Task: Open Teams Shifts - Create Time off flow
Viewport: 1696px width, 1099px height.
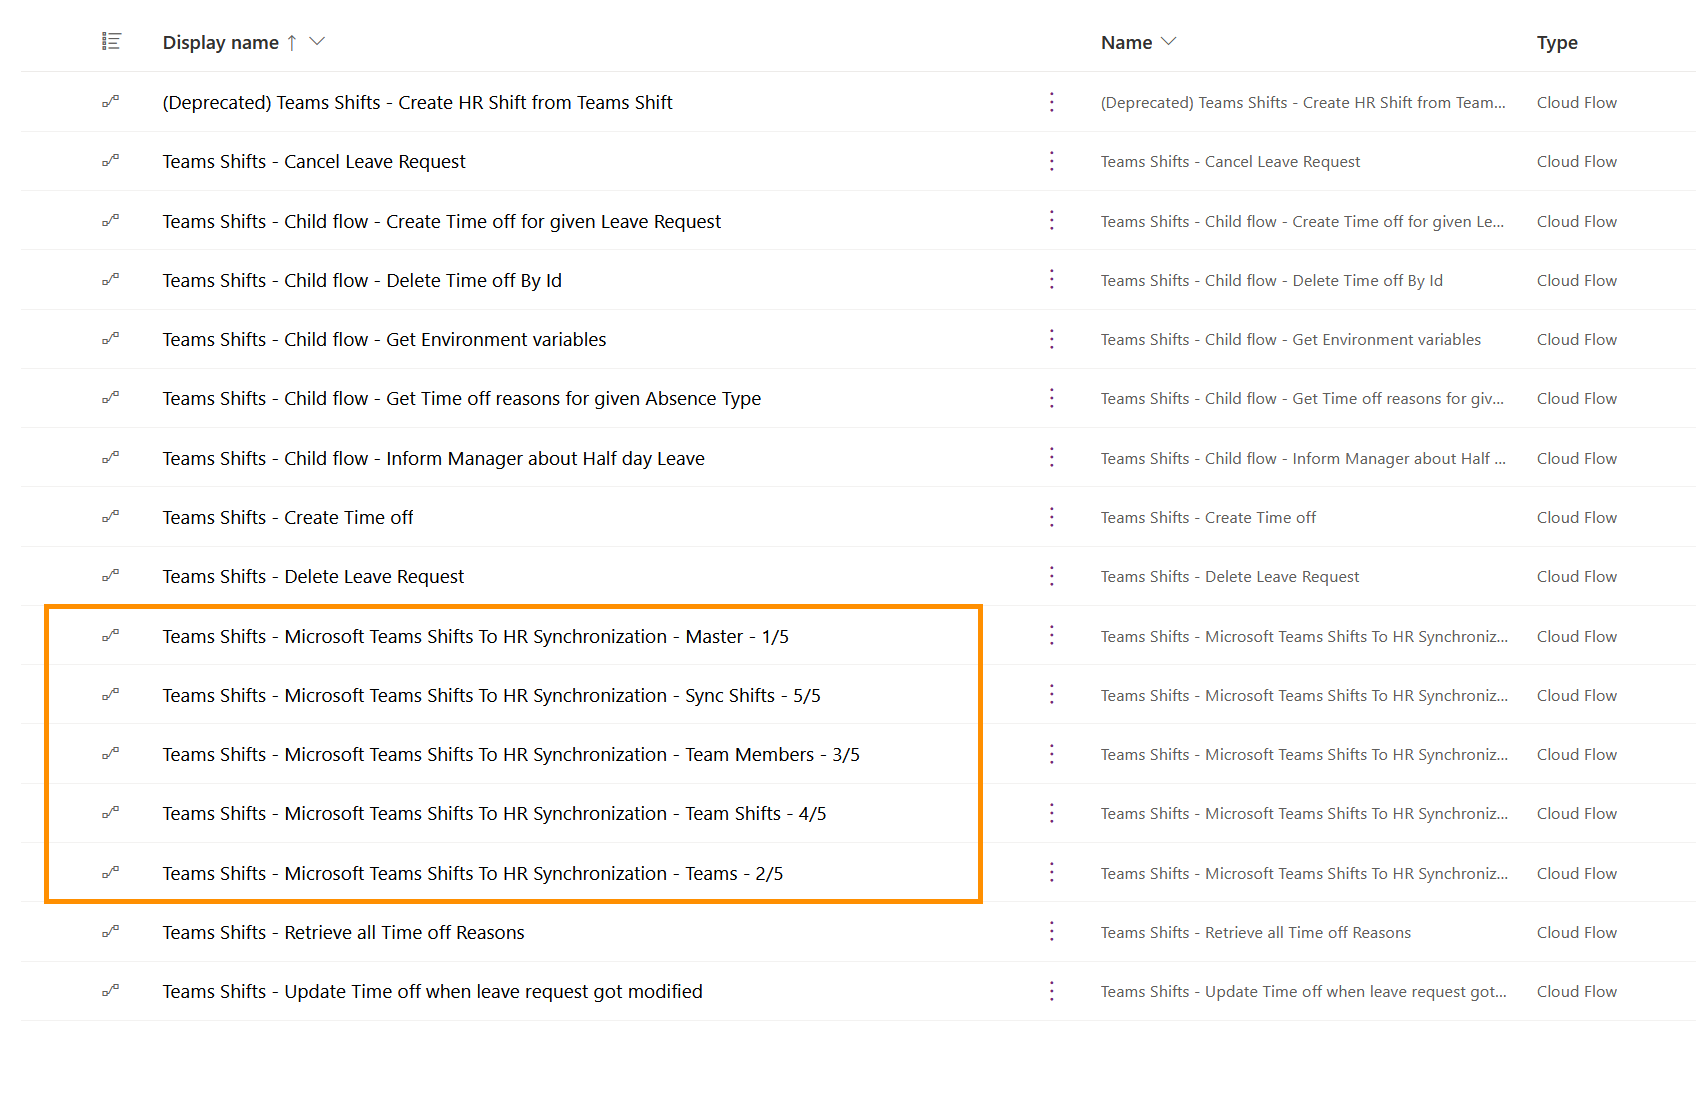Action: pos(288,517)
